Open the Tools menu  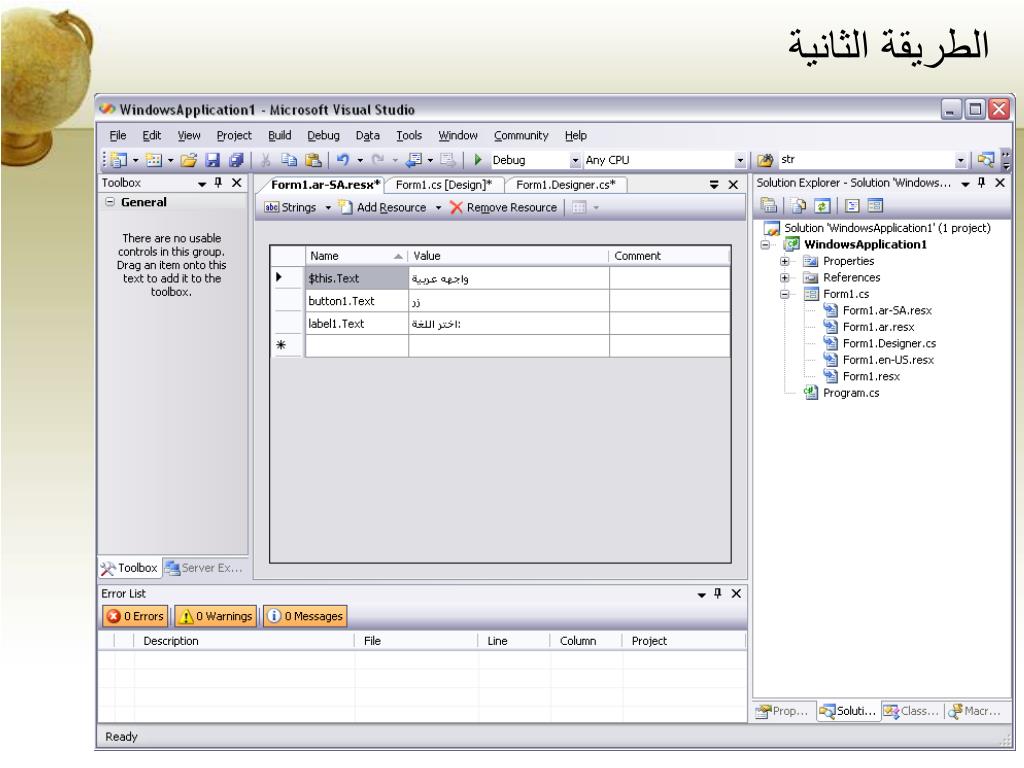tap(409, 135)
